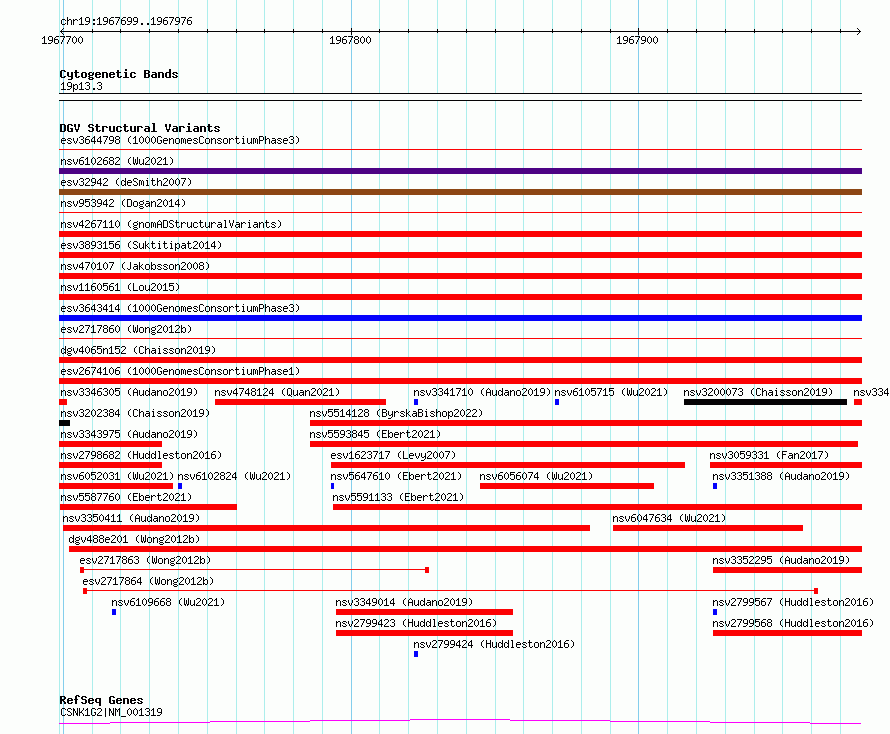This screenshot has height=734, width=890.
Task: Select the black bar under nsv3200073 (Chaisson2019)
Action: [765, 402]
